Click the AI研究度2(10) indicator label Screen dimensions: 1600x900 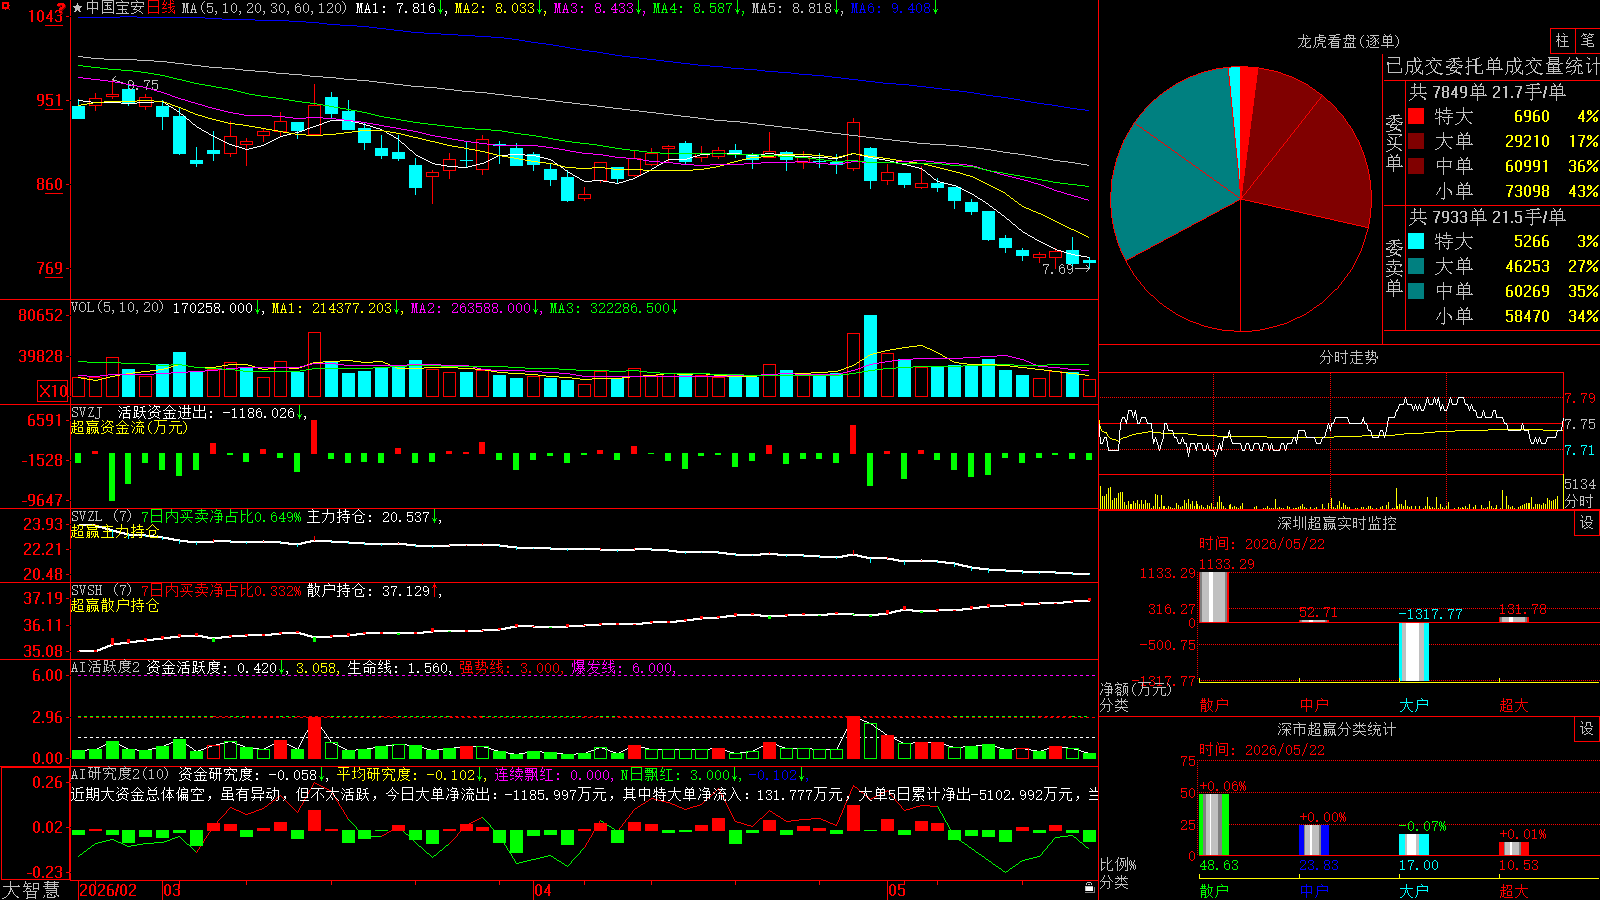coord(120,774)
